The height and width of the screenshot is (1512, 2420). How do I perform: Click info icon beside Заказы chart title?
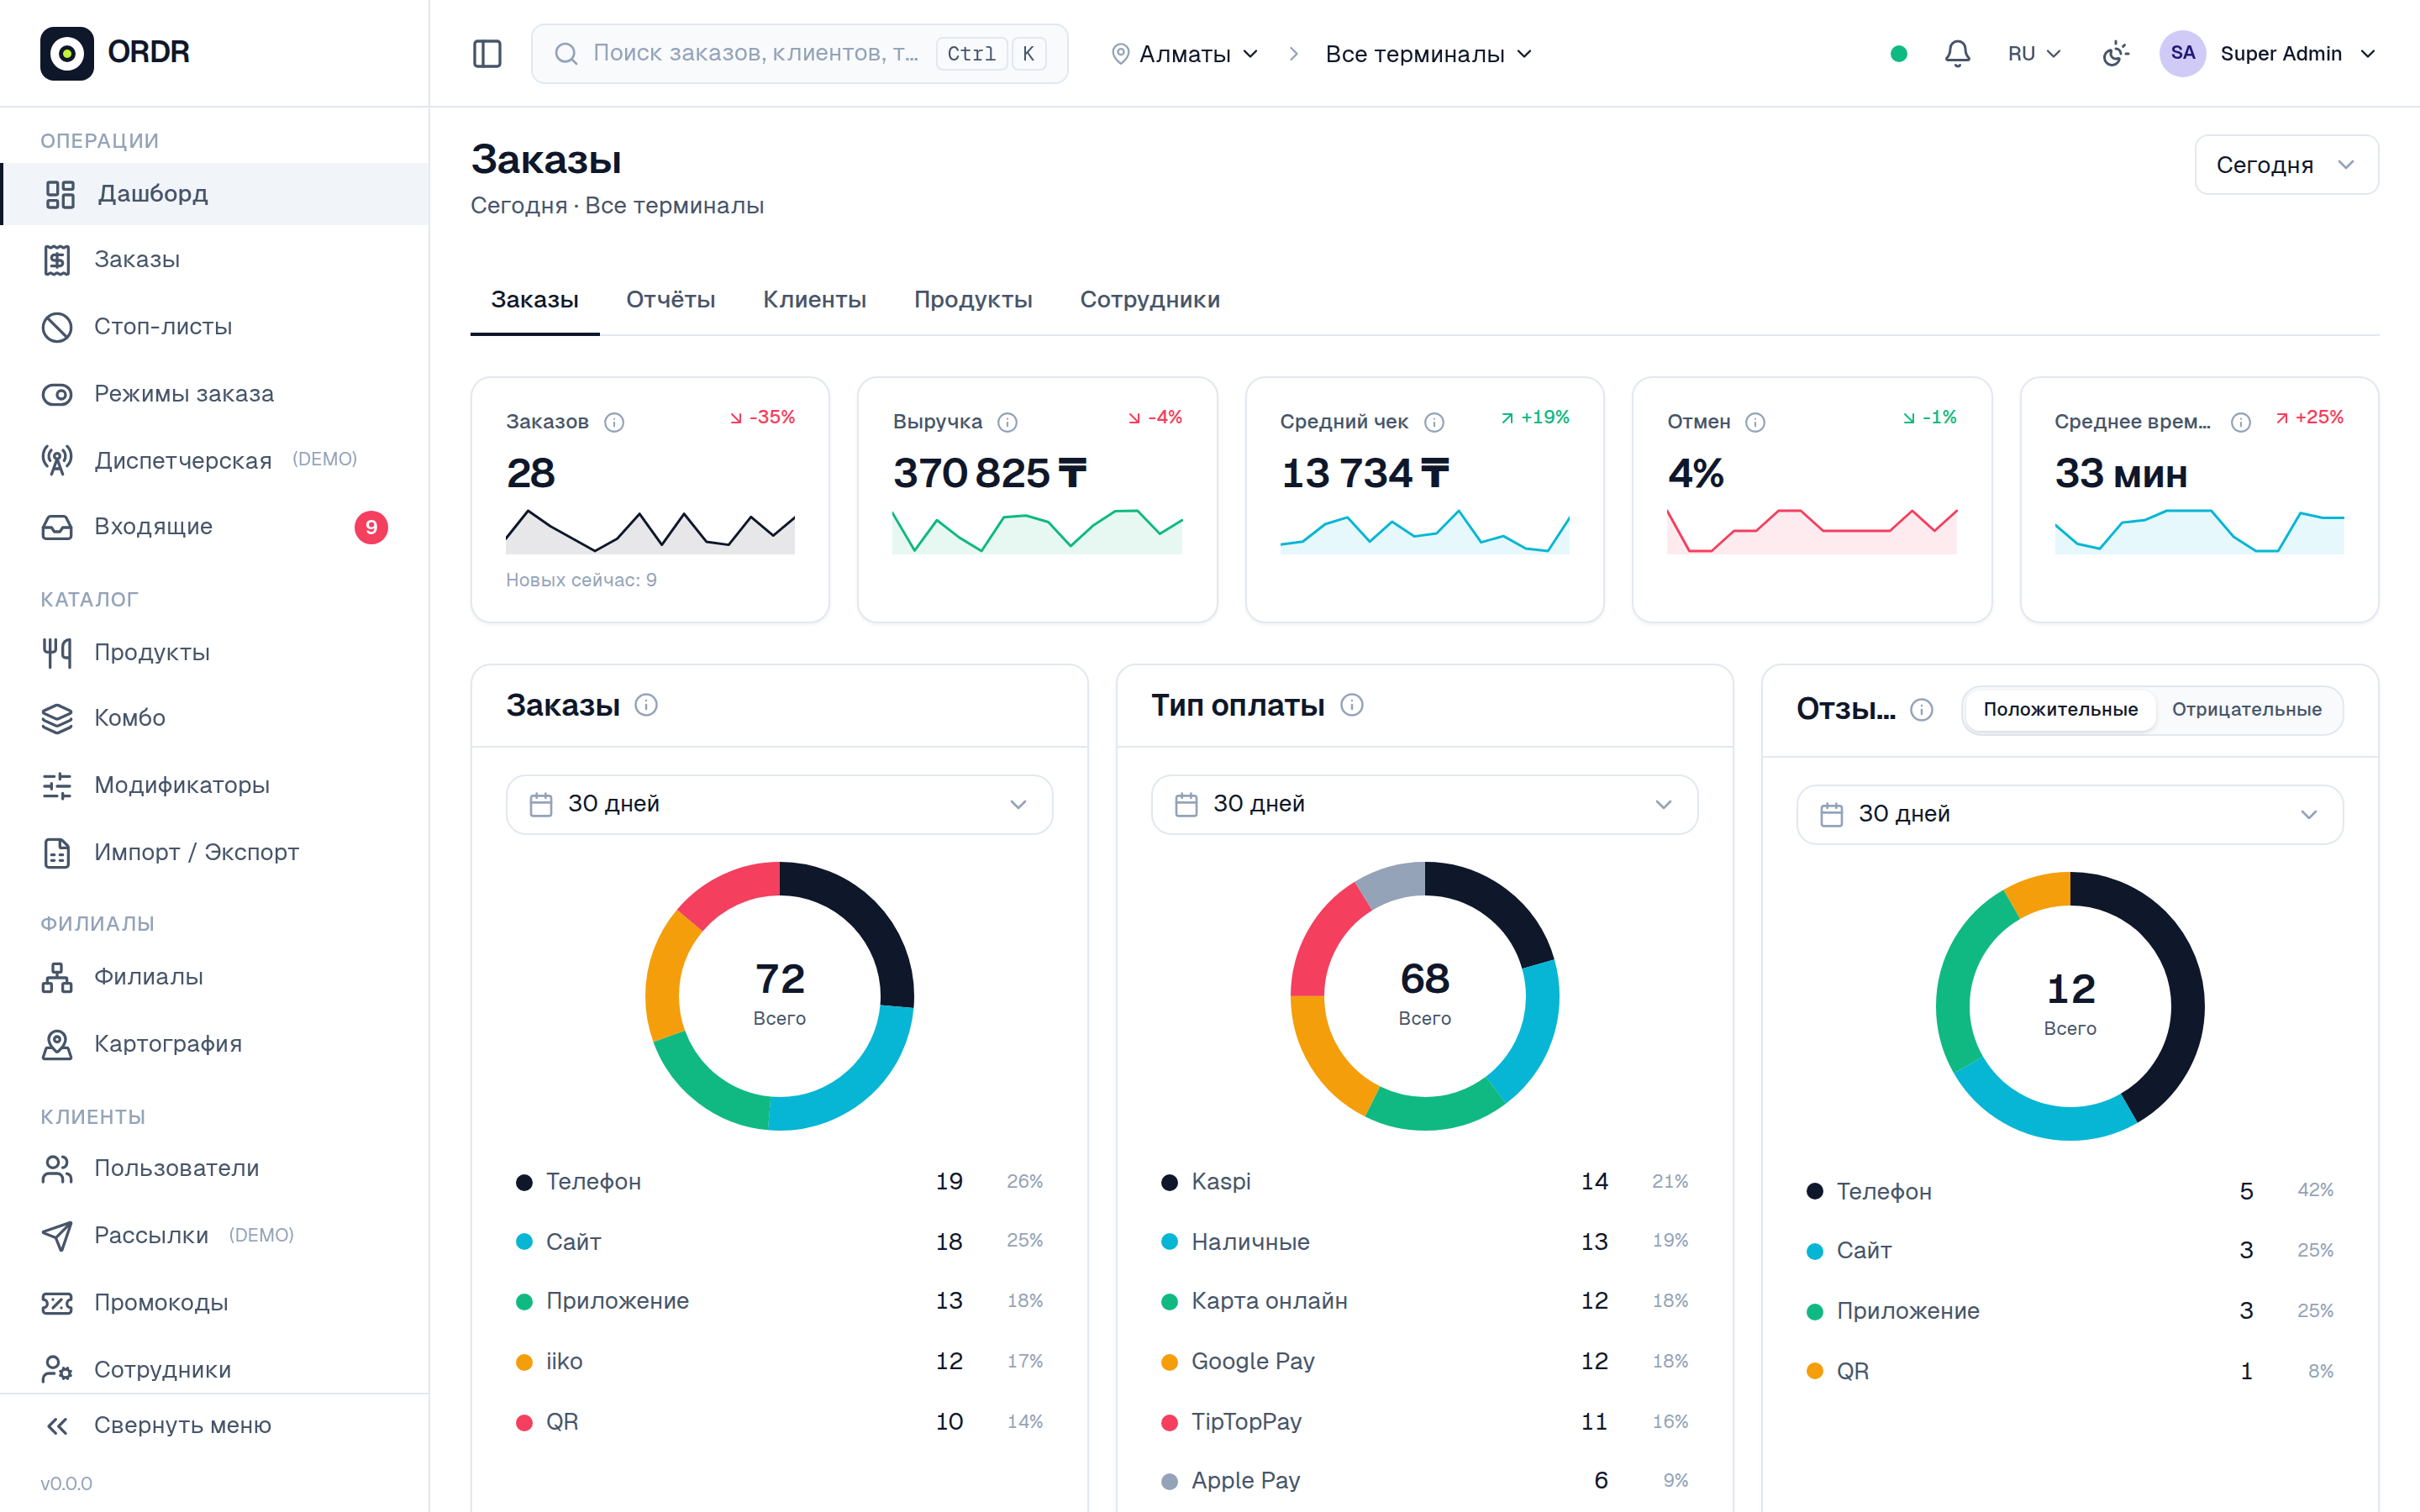point(647,705)
